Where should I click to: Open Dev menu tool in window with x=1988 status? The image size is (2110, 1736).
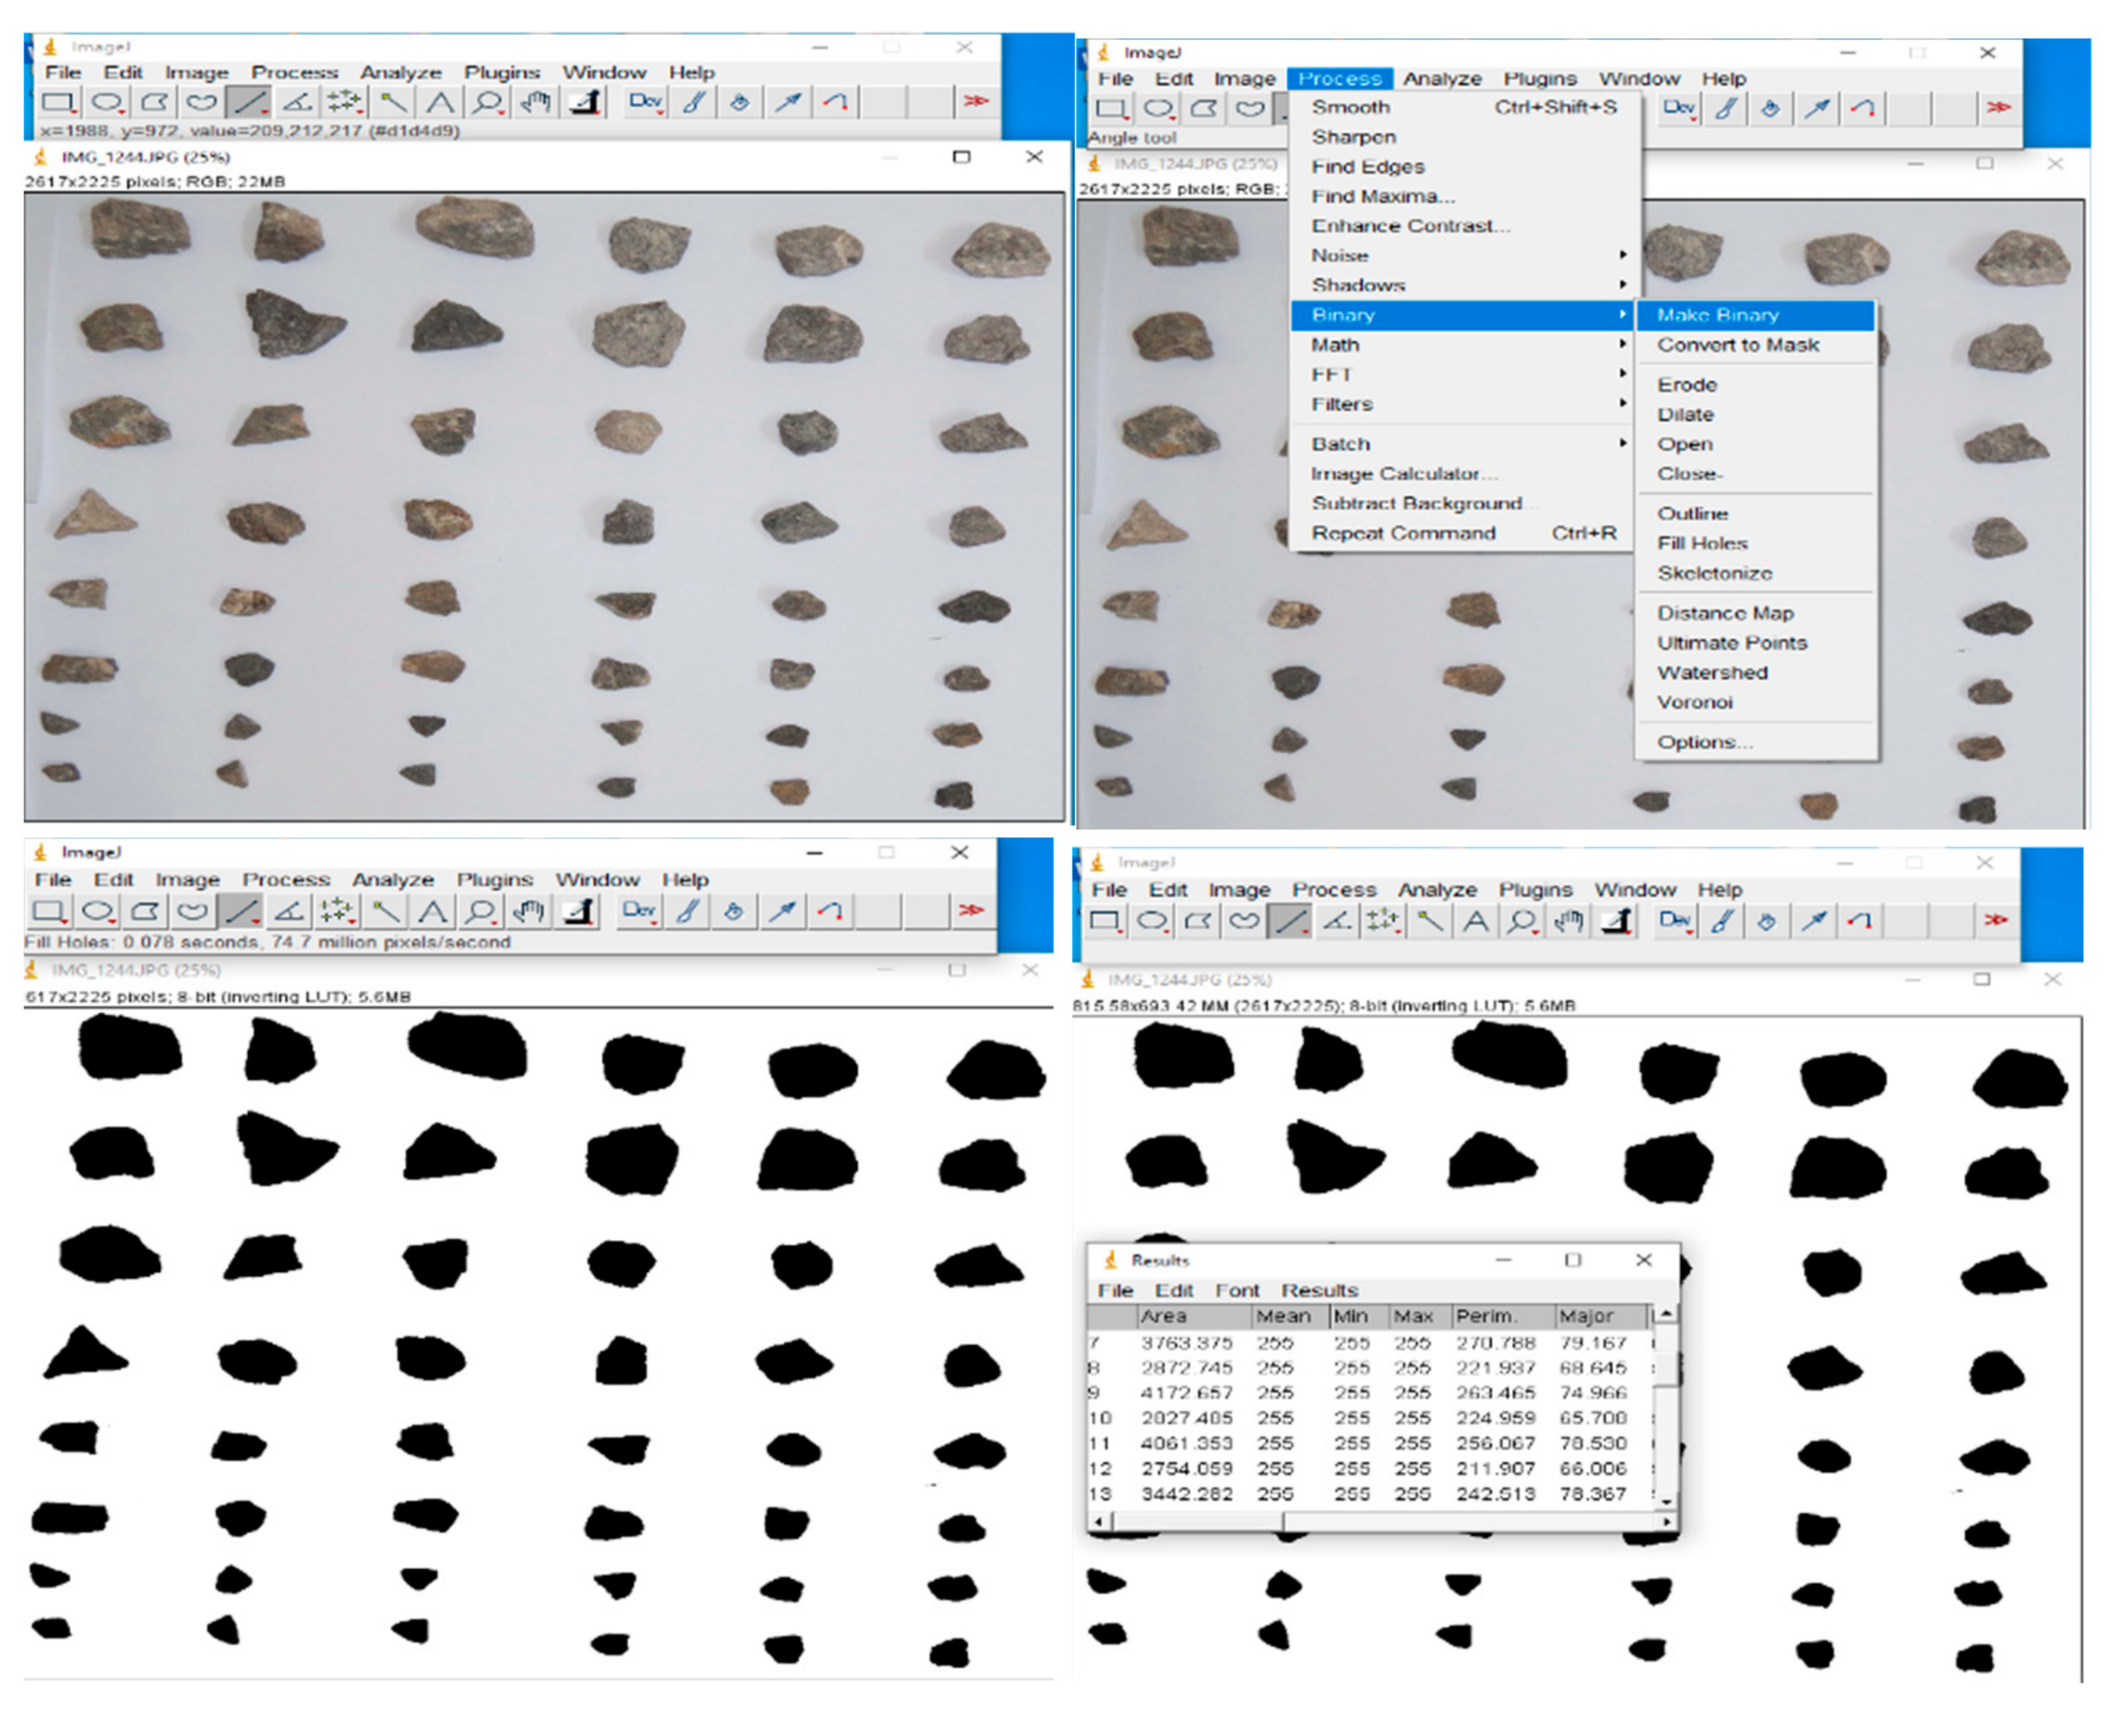point(645,102)
